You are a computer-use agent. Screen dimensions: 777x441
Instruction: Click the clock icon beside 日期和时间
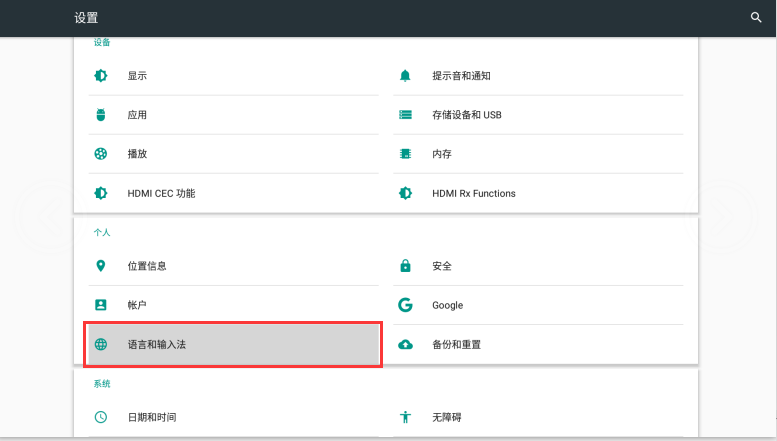pyautogui.click(x=100, y=417)
